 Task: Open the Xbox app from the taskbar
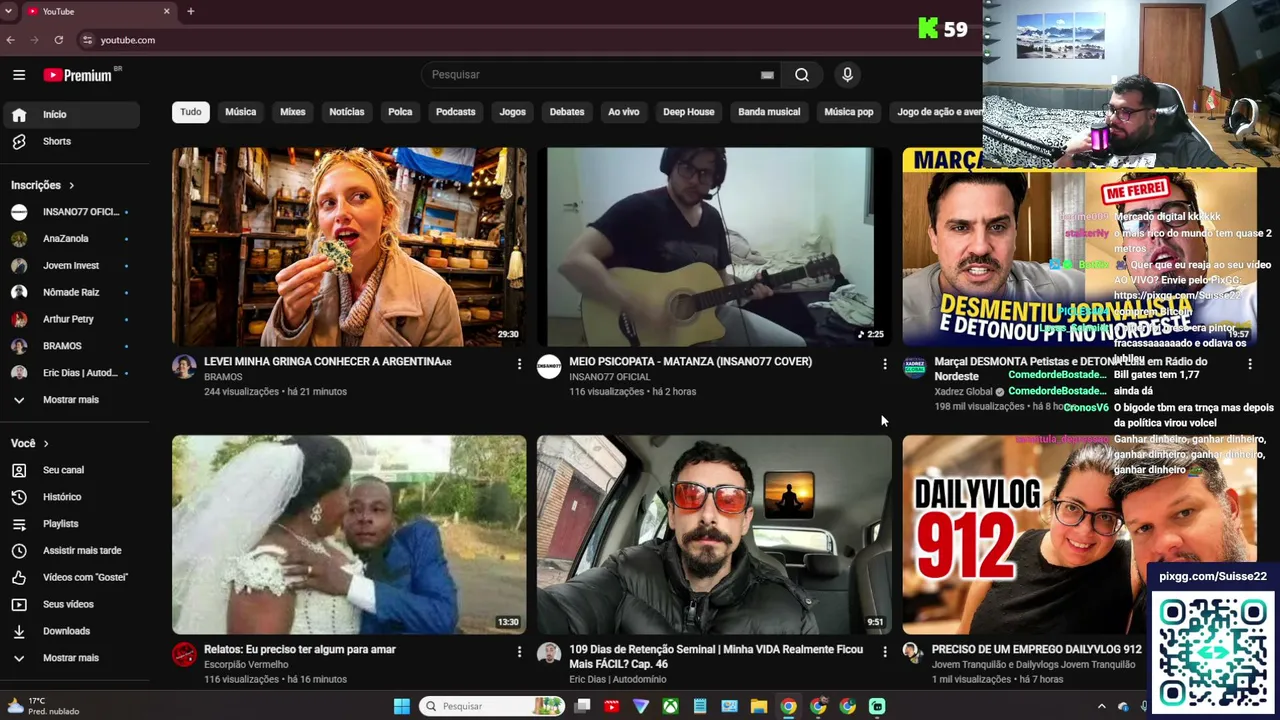tap(670, 706)
